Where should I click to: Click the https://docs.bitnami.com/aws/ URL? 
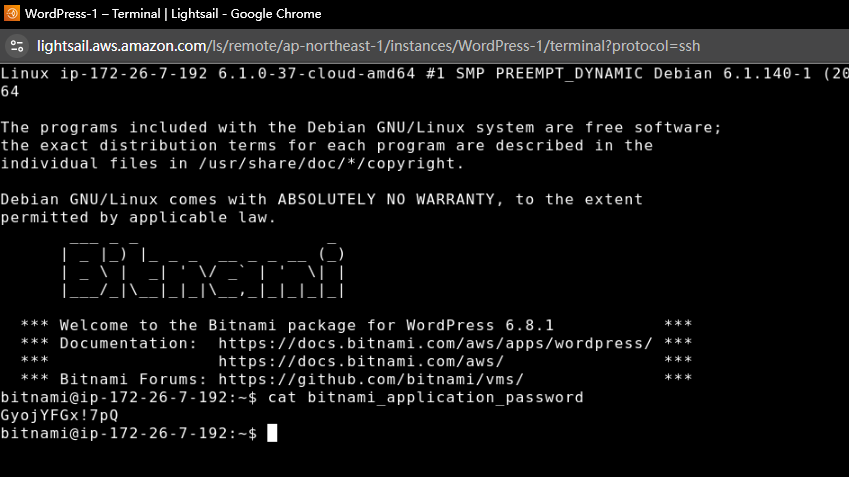coord(361,361)
